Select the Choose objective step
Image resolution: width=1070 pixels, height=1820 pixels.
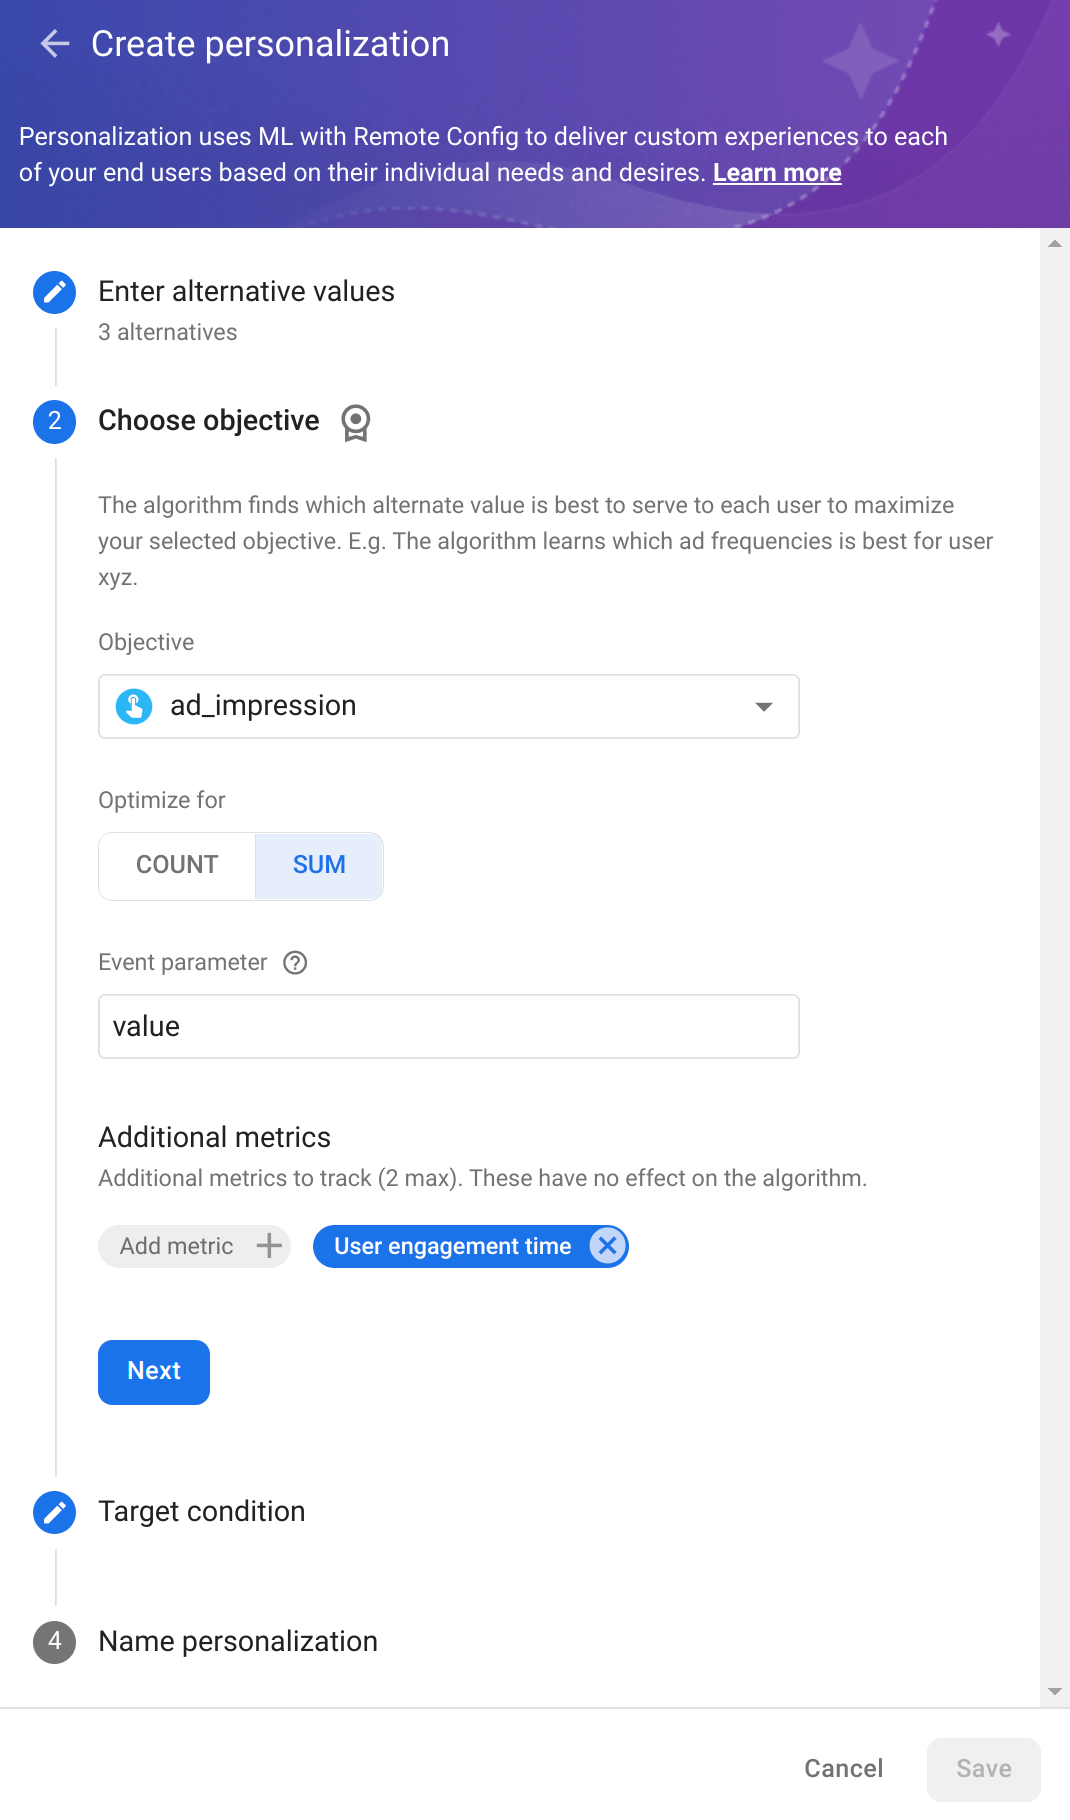click(206, 421)
